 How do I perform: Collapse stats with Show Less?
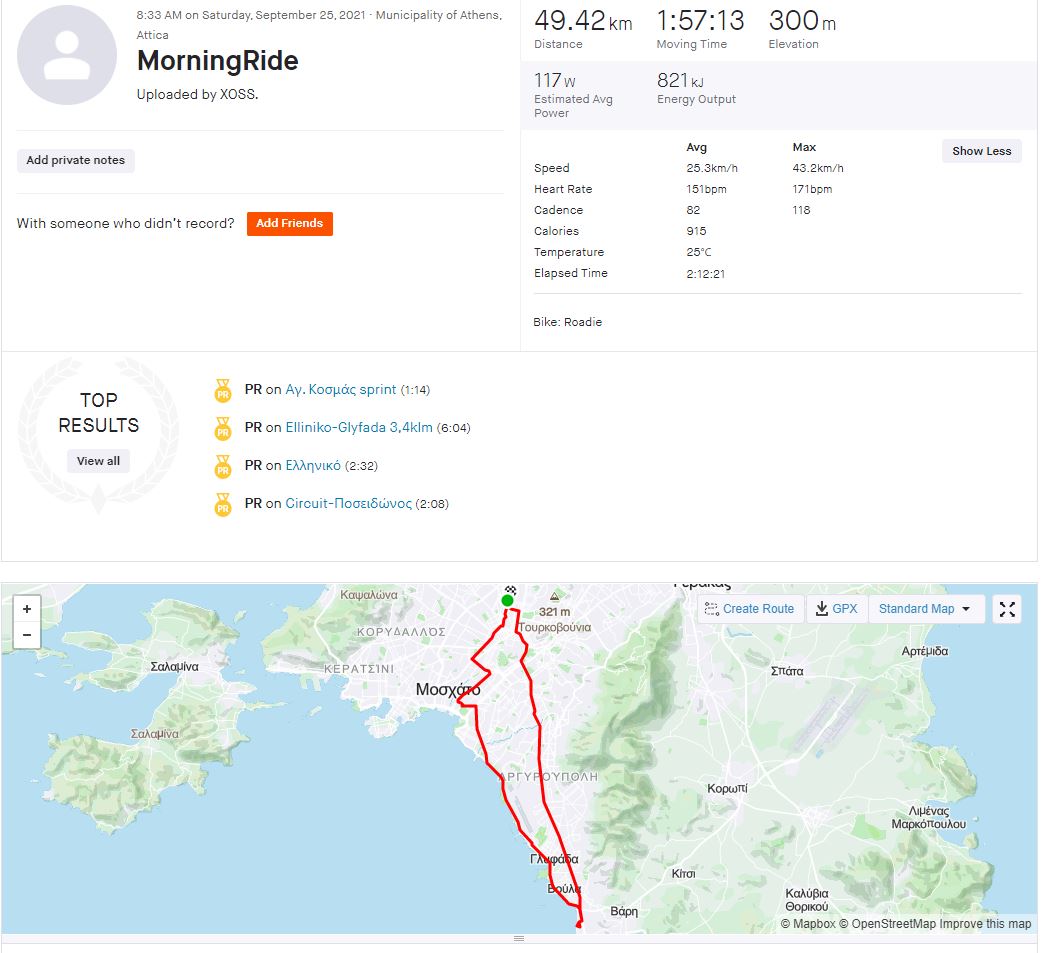tap(981, 151)
